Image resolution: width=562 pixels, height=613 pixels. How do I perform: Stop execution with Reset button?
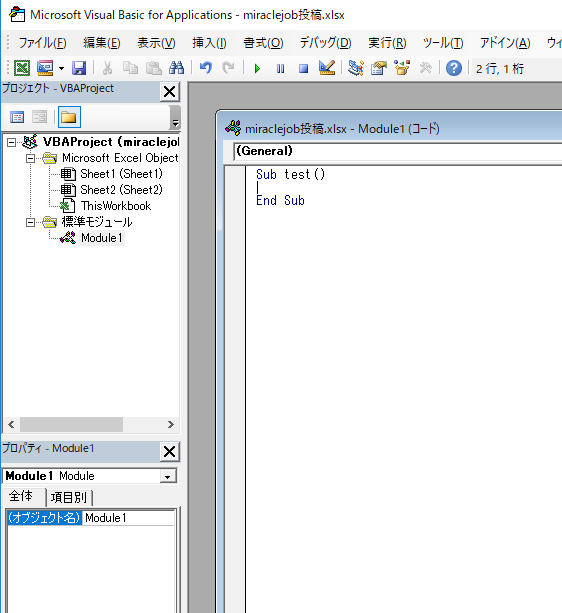pos(303,69)
